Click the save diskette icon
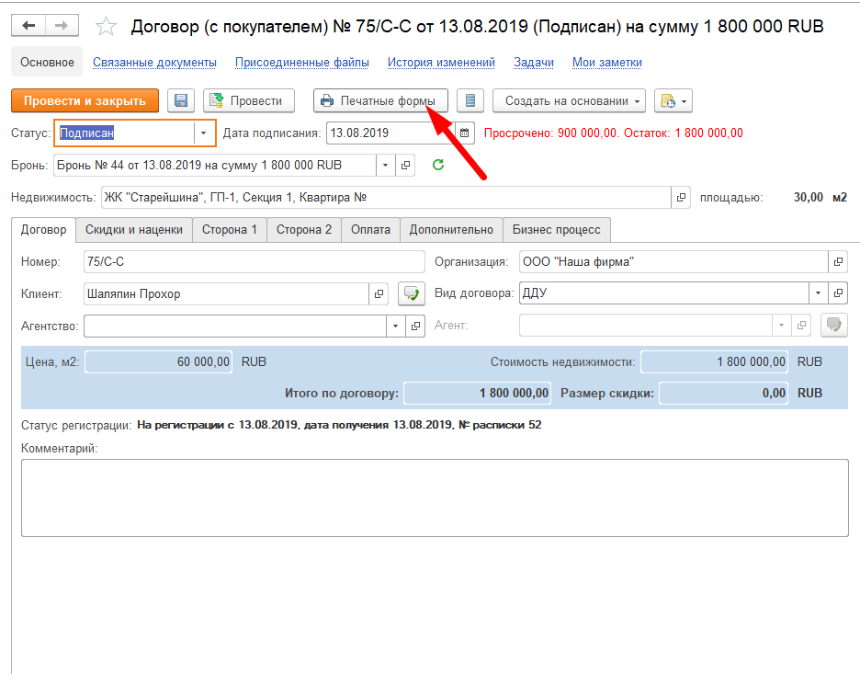Image resolution: width=865 pixels, height=681 pixels. pyautogui.click(x=181, y=101)
